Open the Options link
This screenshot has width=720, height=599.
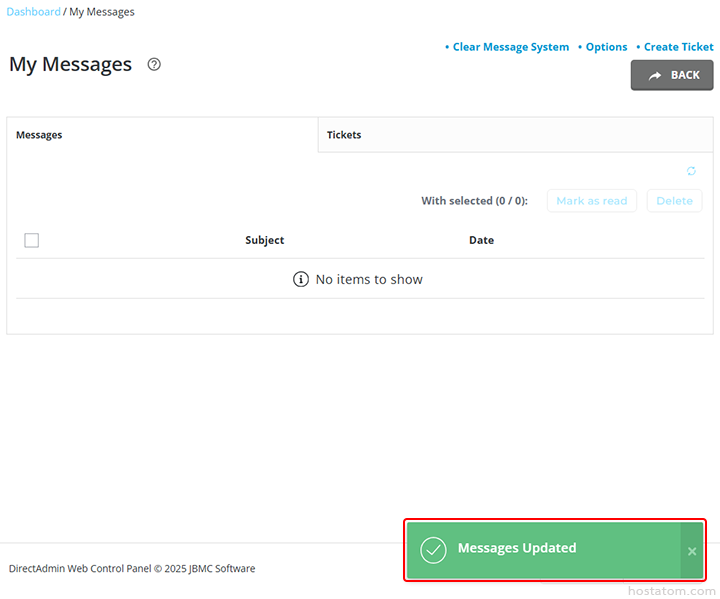coord(606,47)
